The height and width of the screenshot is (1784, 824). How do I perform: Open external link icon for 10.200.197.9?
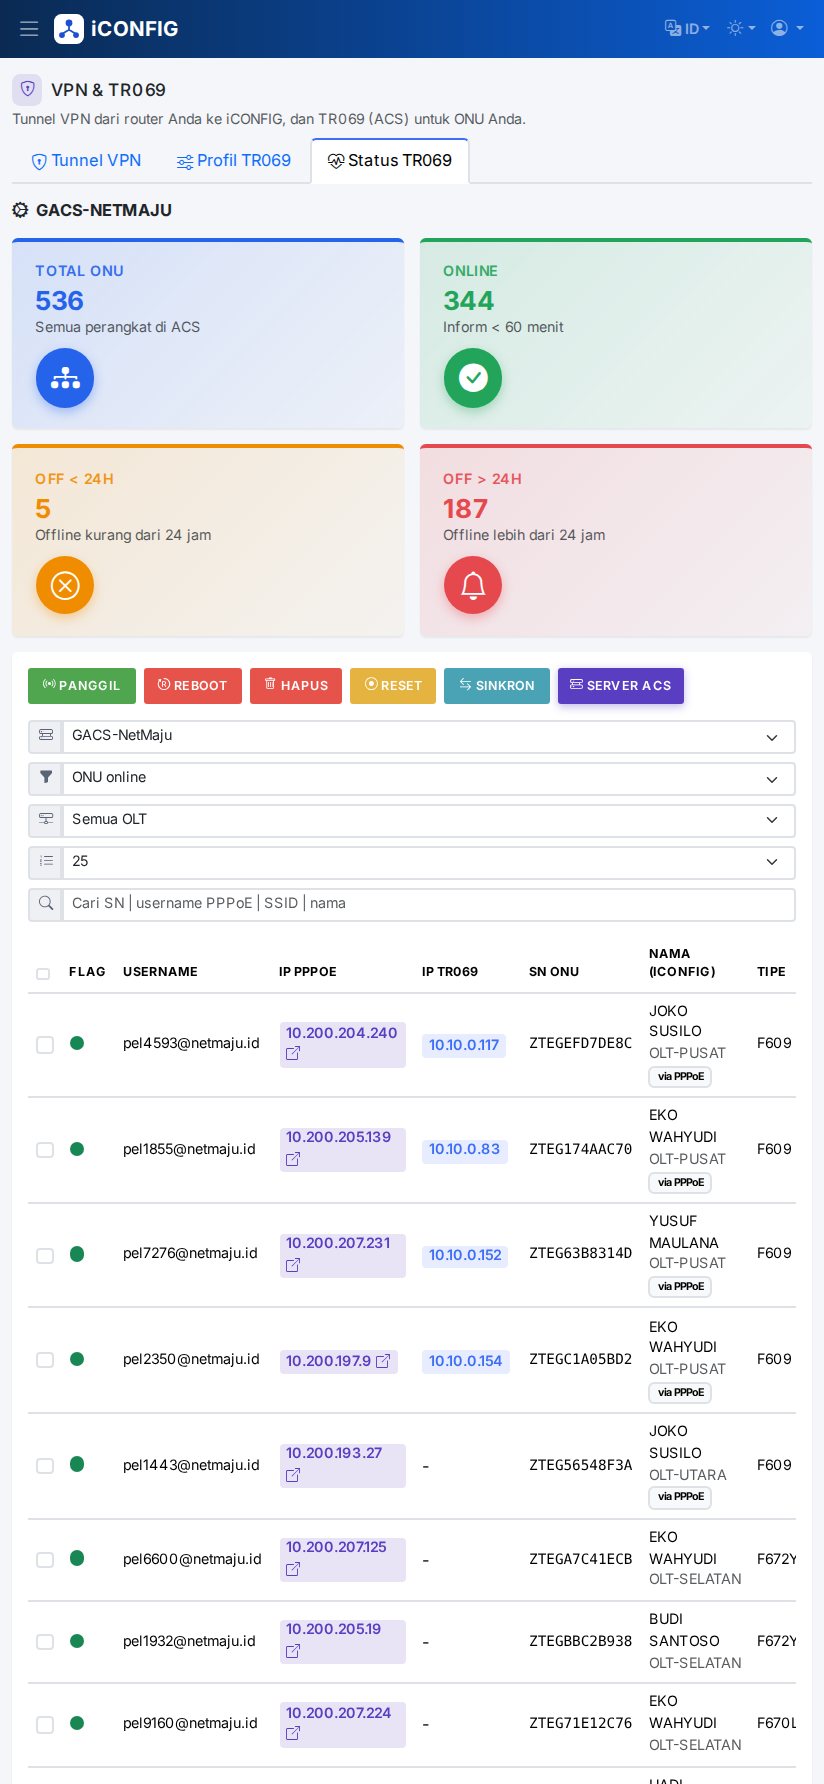coord(383,1362)
